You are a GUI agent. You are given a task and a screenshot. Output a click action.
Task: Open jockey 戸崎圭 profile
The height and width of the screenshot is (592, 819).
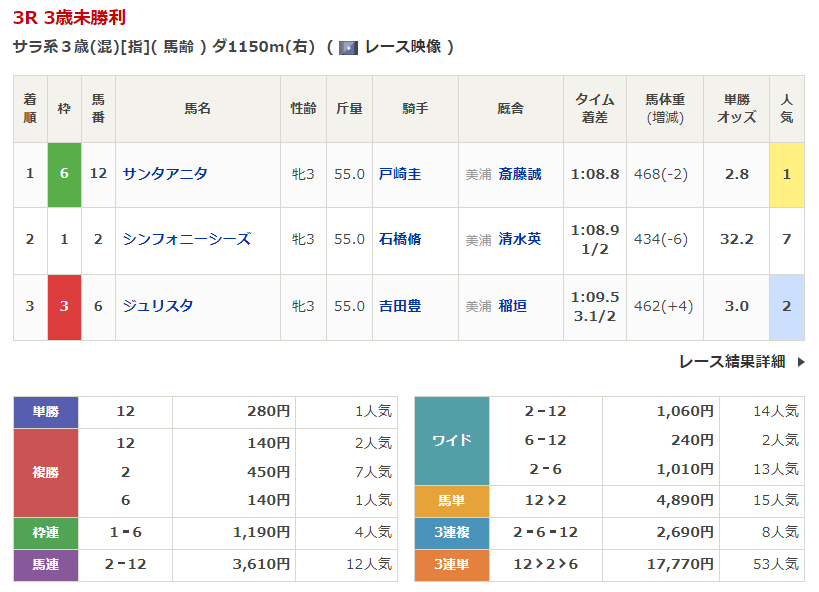[400, 174]
